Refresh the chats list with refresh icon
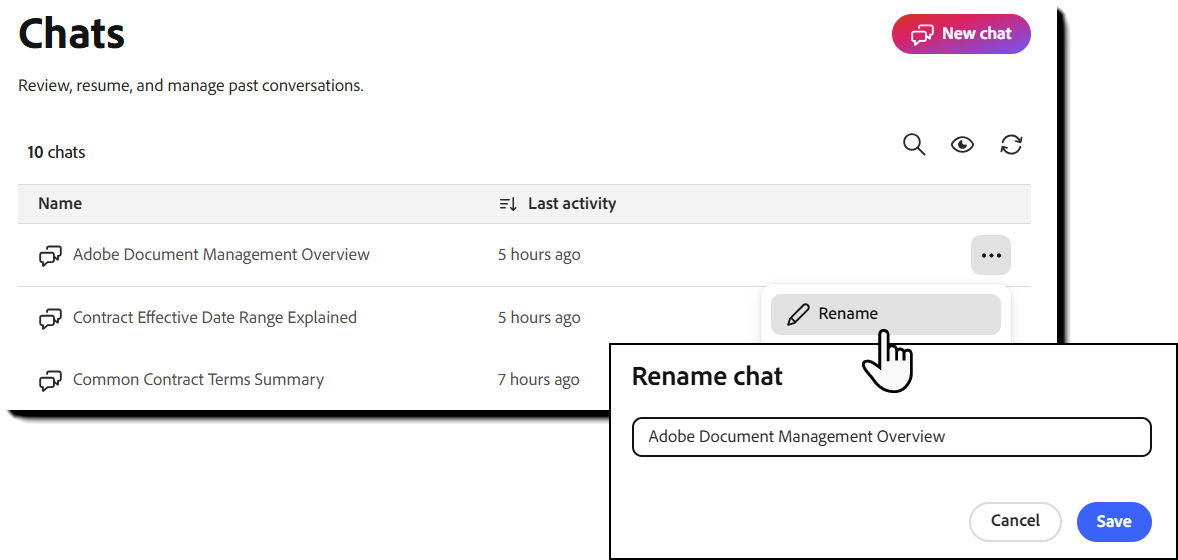 tap(1011, 144)
